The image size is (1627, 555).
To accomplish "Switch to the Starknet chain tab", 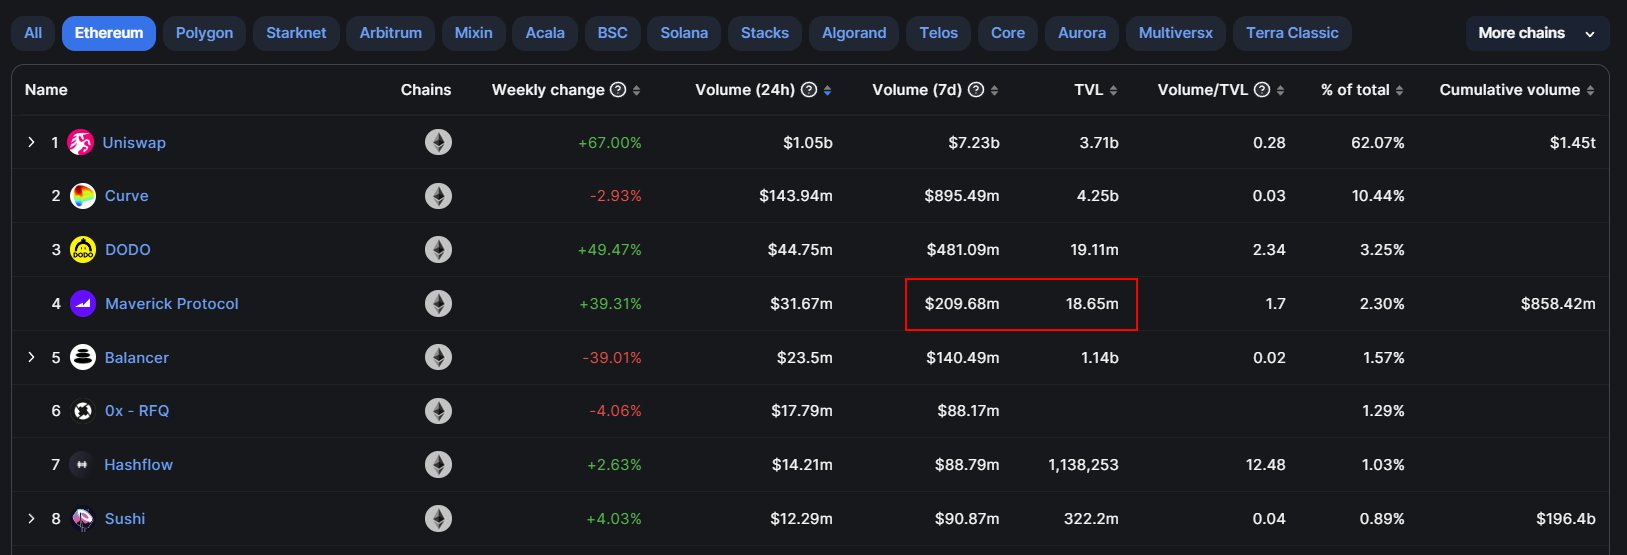I will pyautogui.click(x=296, y=33).
